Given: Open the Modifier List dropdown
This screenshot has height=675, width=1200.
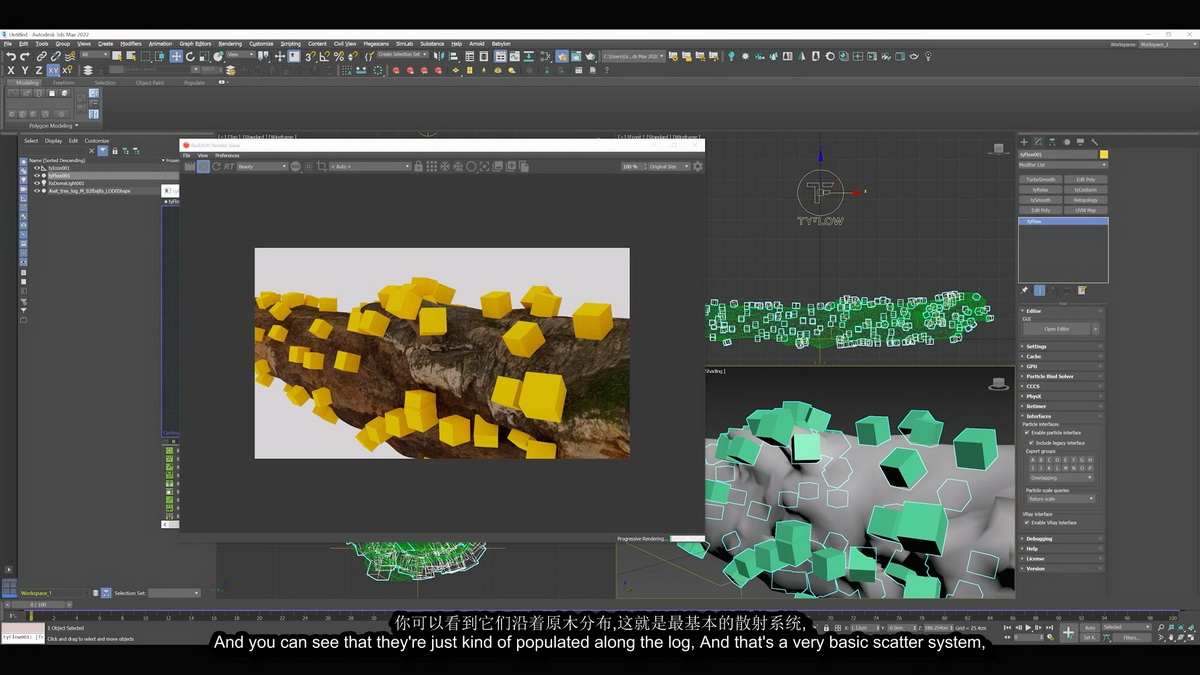Looking at the screenshot, I should [1063, 165].
